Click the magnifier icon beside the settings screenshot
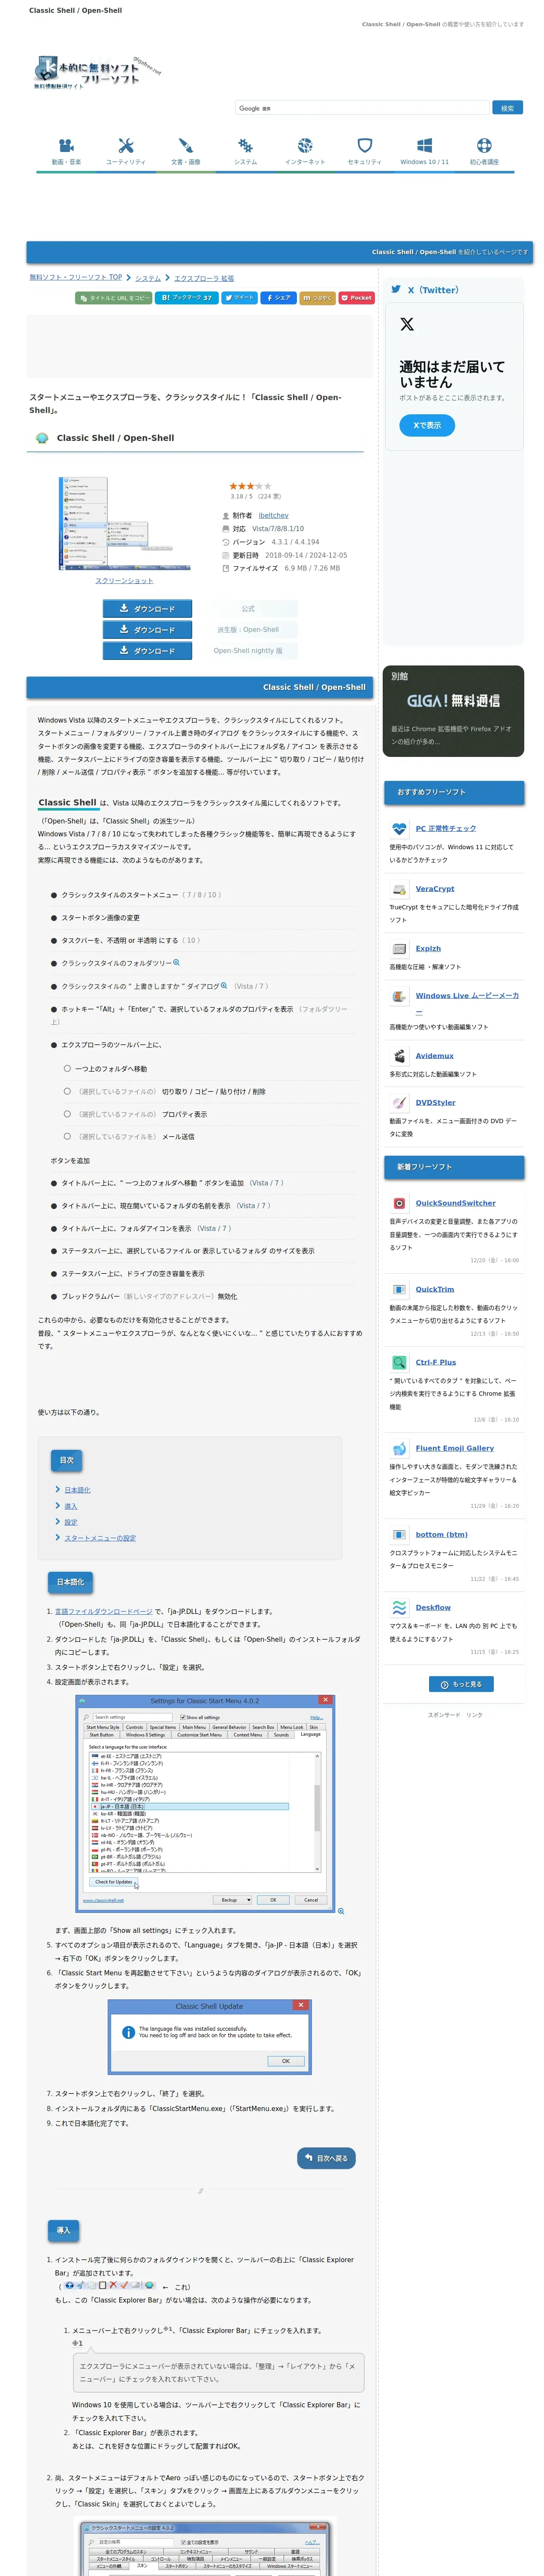The height and width of the screenshot is (2576, 544). click(341, 1910)
